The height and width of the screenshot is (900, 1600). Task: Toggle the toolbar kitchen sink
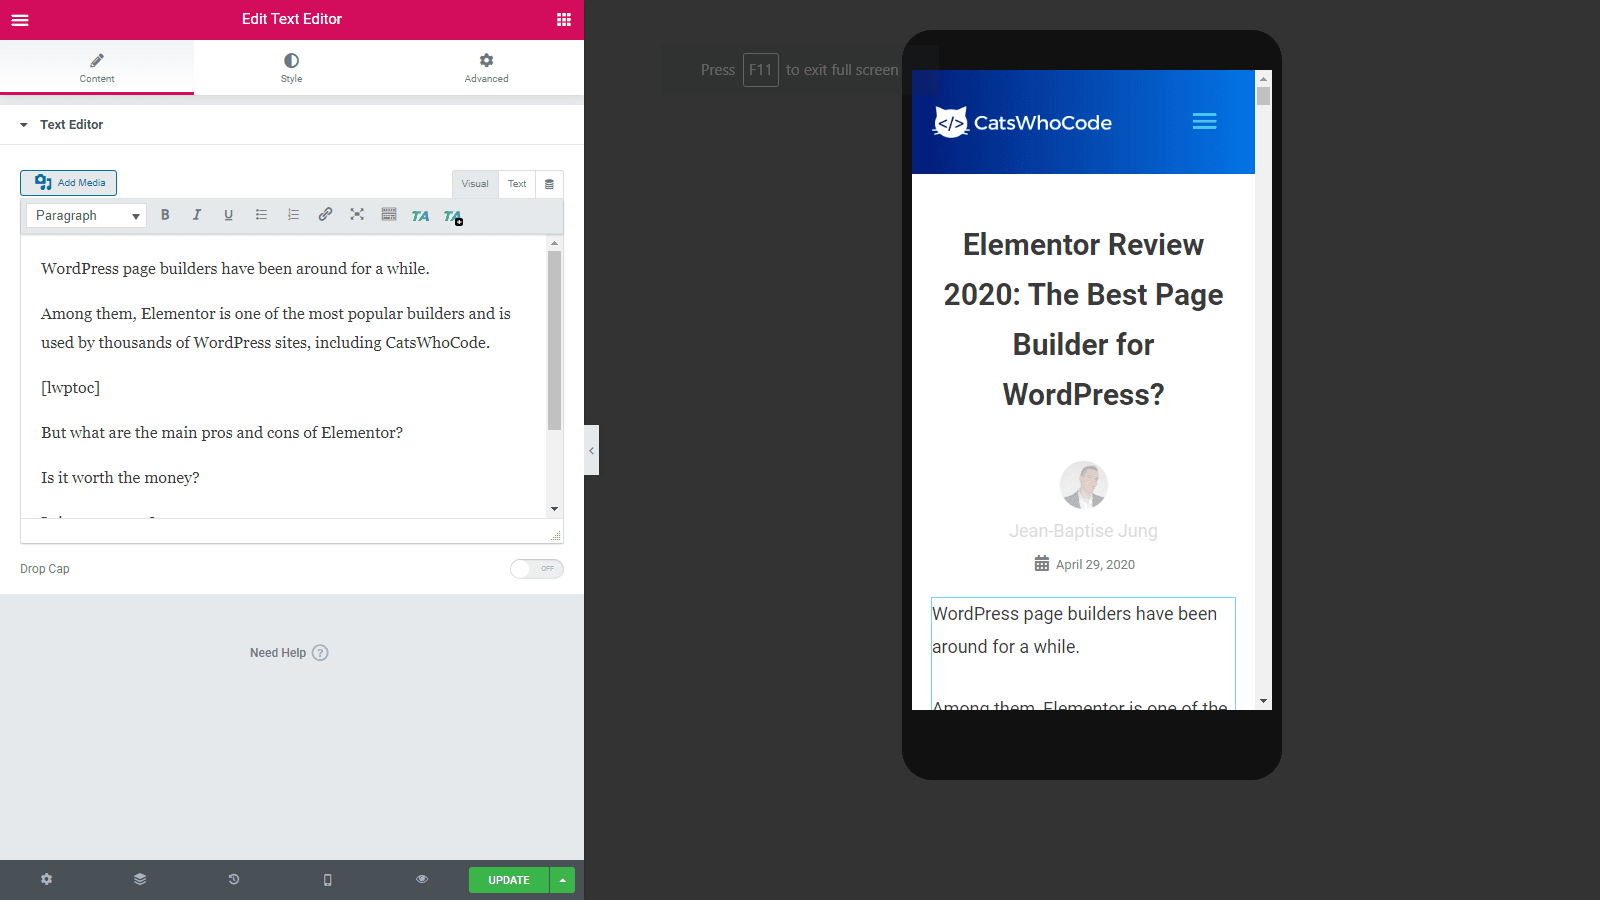point(389,215)
